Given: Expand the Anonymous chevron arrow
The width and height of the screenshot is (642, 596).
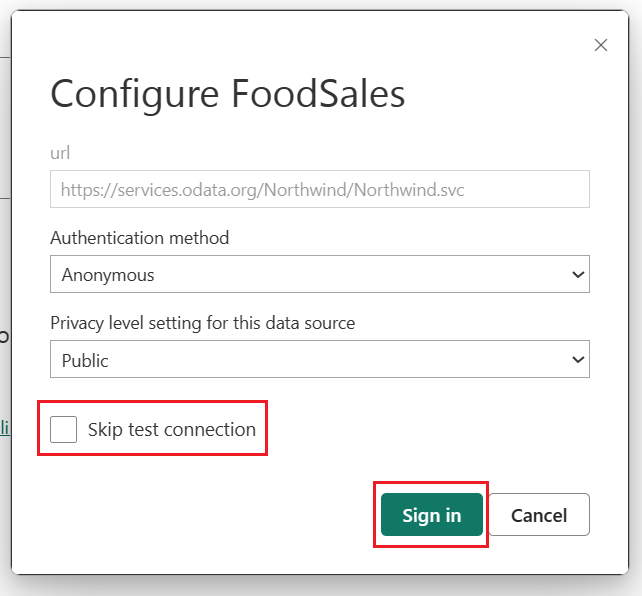Looking at the screenshot, I should click(578, 275).
